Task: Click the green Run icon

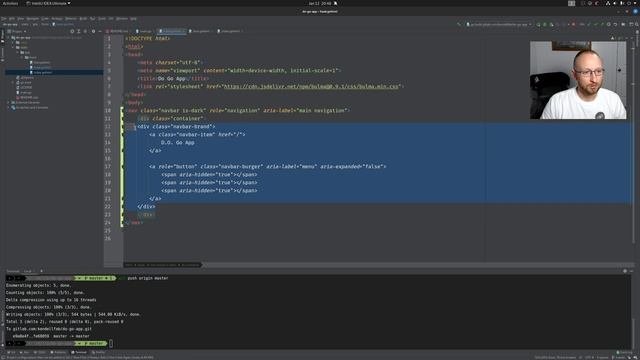Action: pyautogui.click(x=538, y=24)
